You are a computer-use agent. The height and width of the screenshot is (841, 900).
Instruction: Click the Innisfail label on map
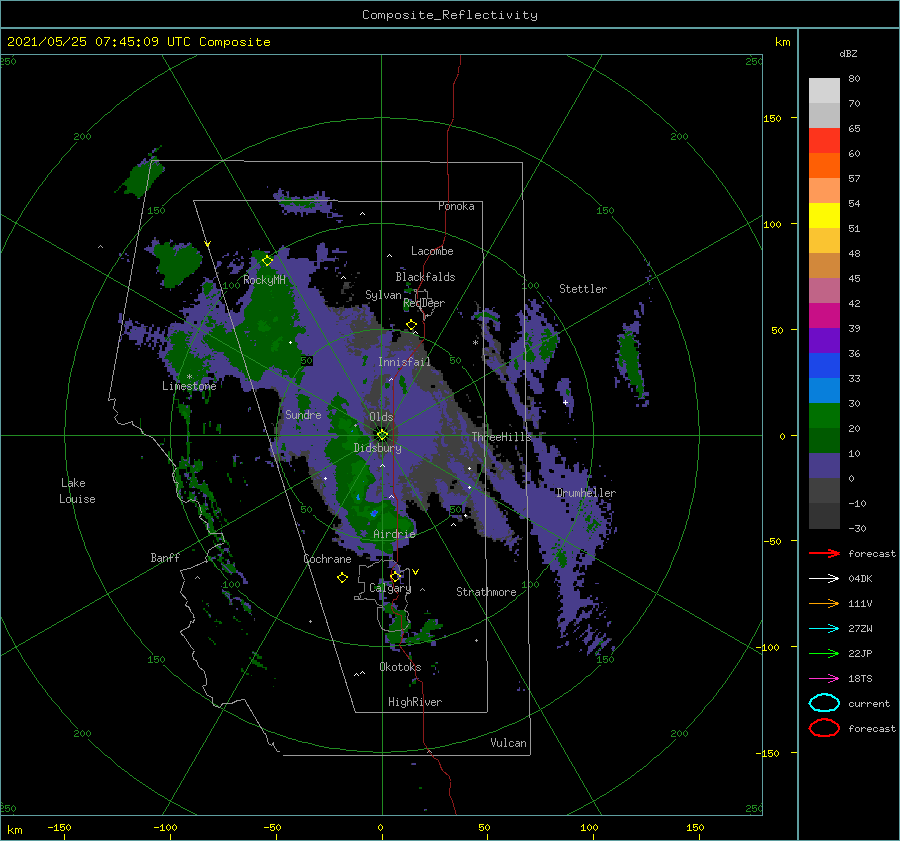click(x=404, y=362)
